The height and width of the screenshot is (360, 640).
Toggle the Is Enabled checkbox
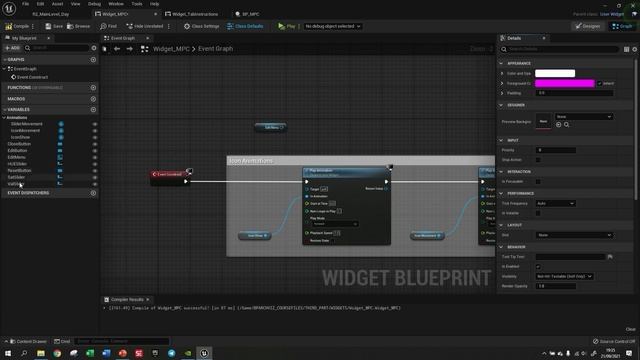538,267
